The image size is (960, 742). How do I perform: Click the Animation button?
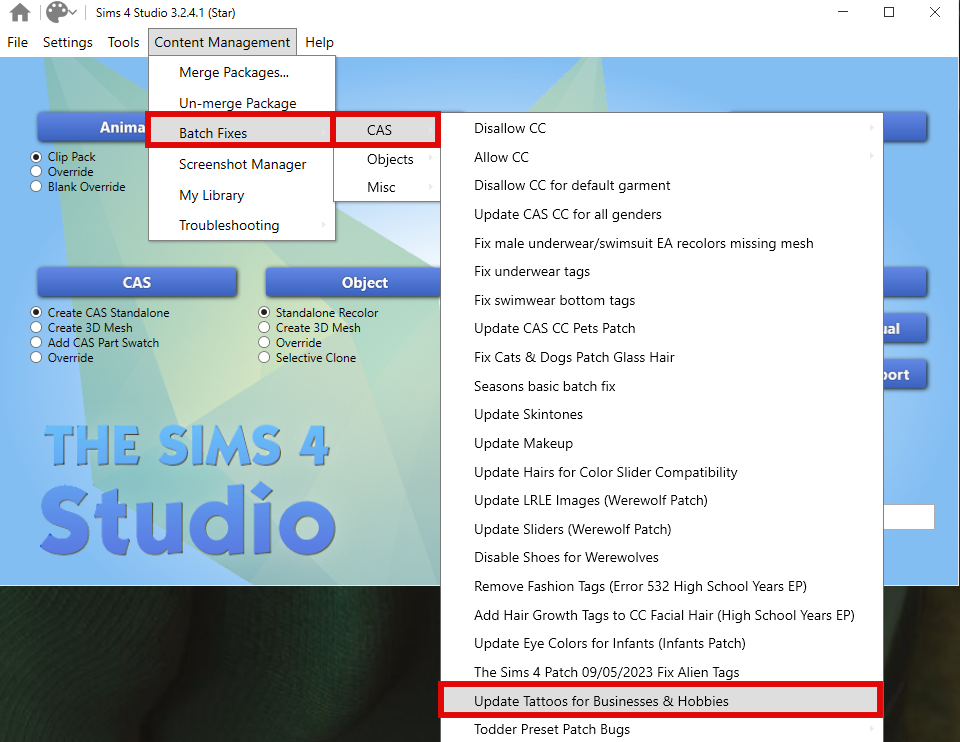click(x=92, y=127)
